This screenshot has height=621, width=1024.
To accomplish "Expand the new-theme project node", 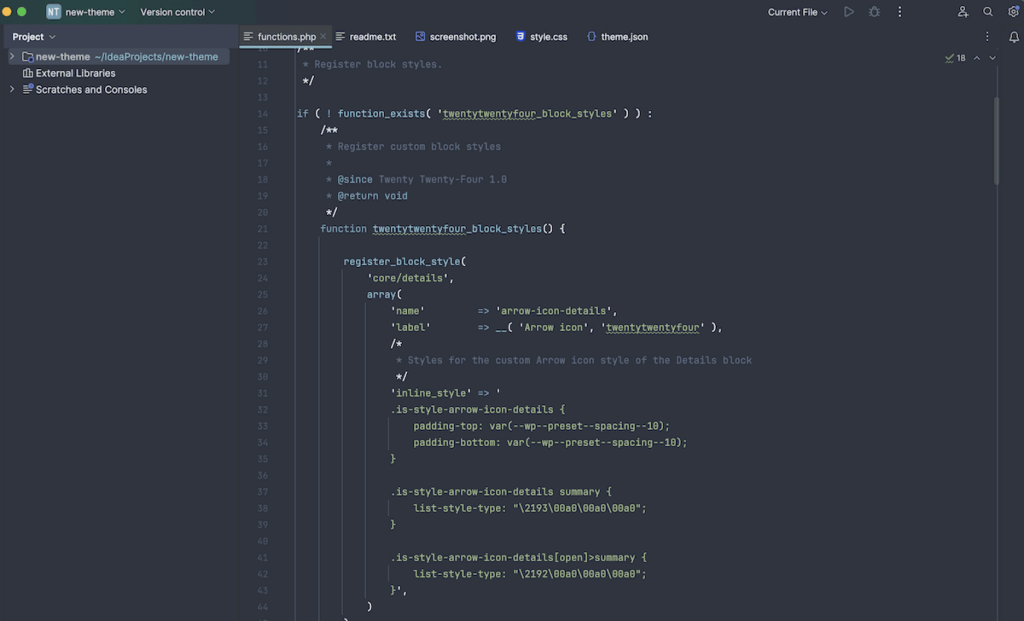I will click(10, 56).
